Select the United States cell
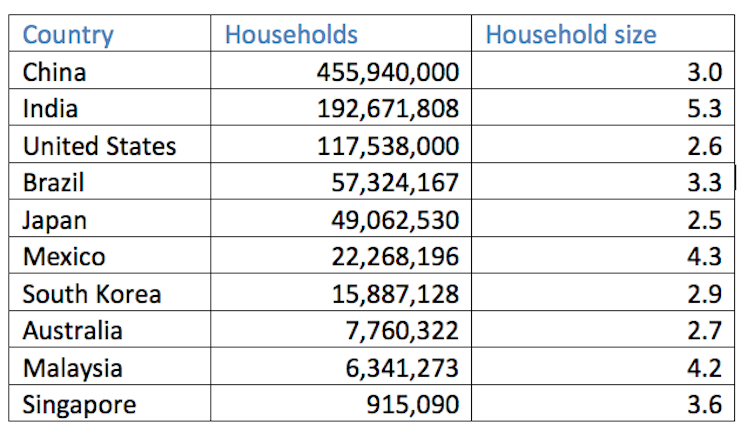This screenshot has width=754, height=444. [x=110, y=144]
